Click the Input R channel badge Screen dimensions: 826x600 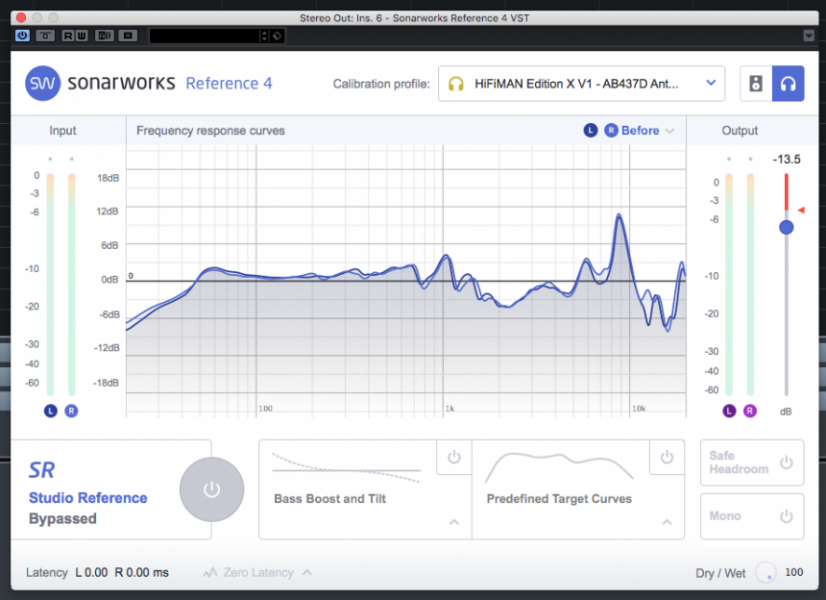71,411
